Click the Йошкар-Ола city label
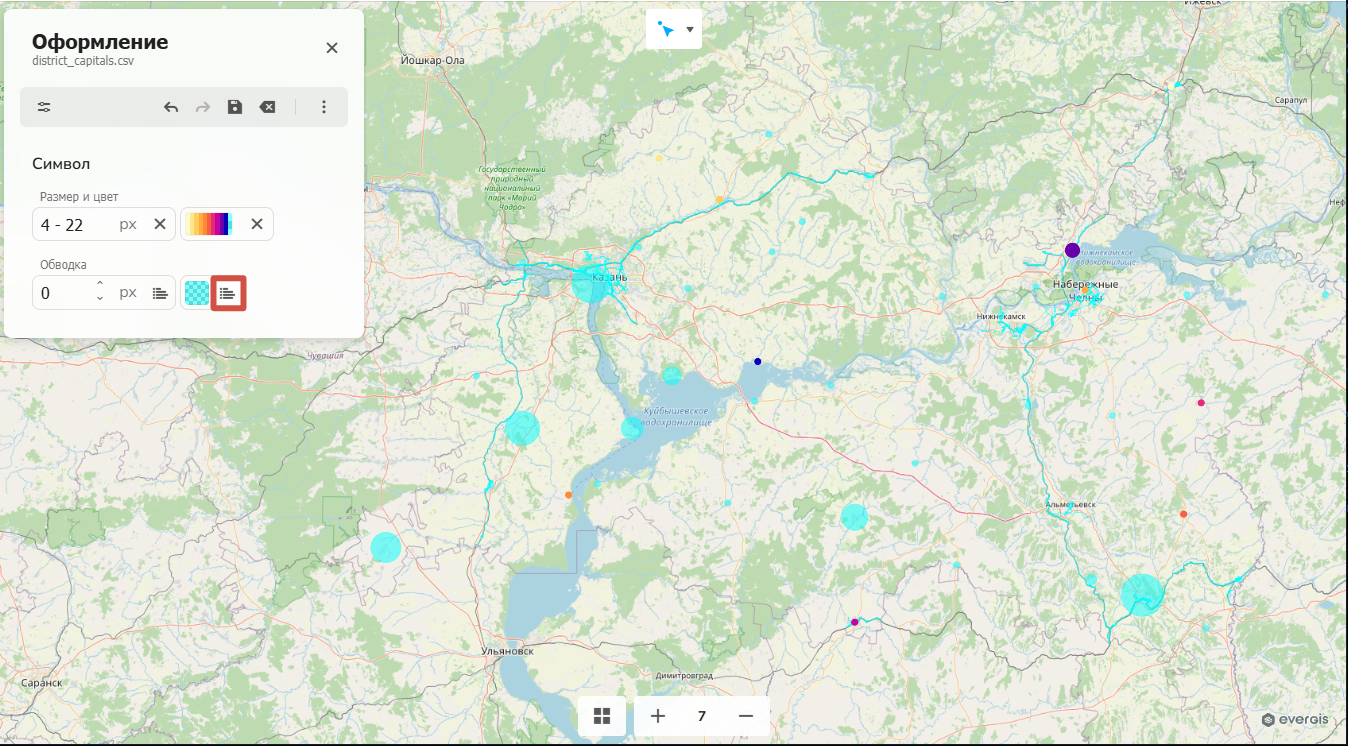The height and width of the screenshot is (746, 1348). click(432, 60)
